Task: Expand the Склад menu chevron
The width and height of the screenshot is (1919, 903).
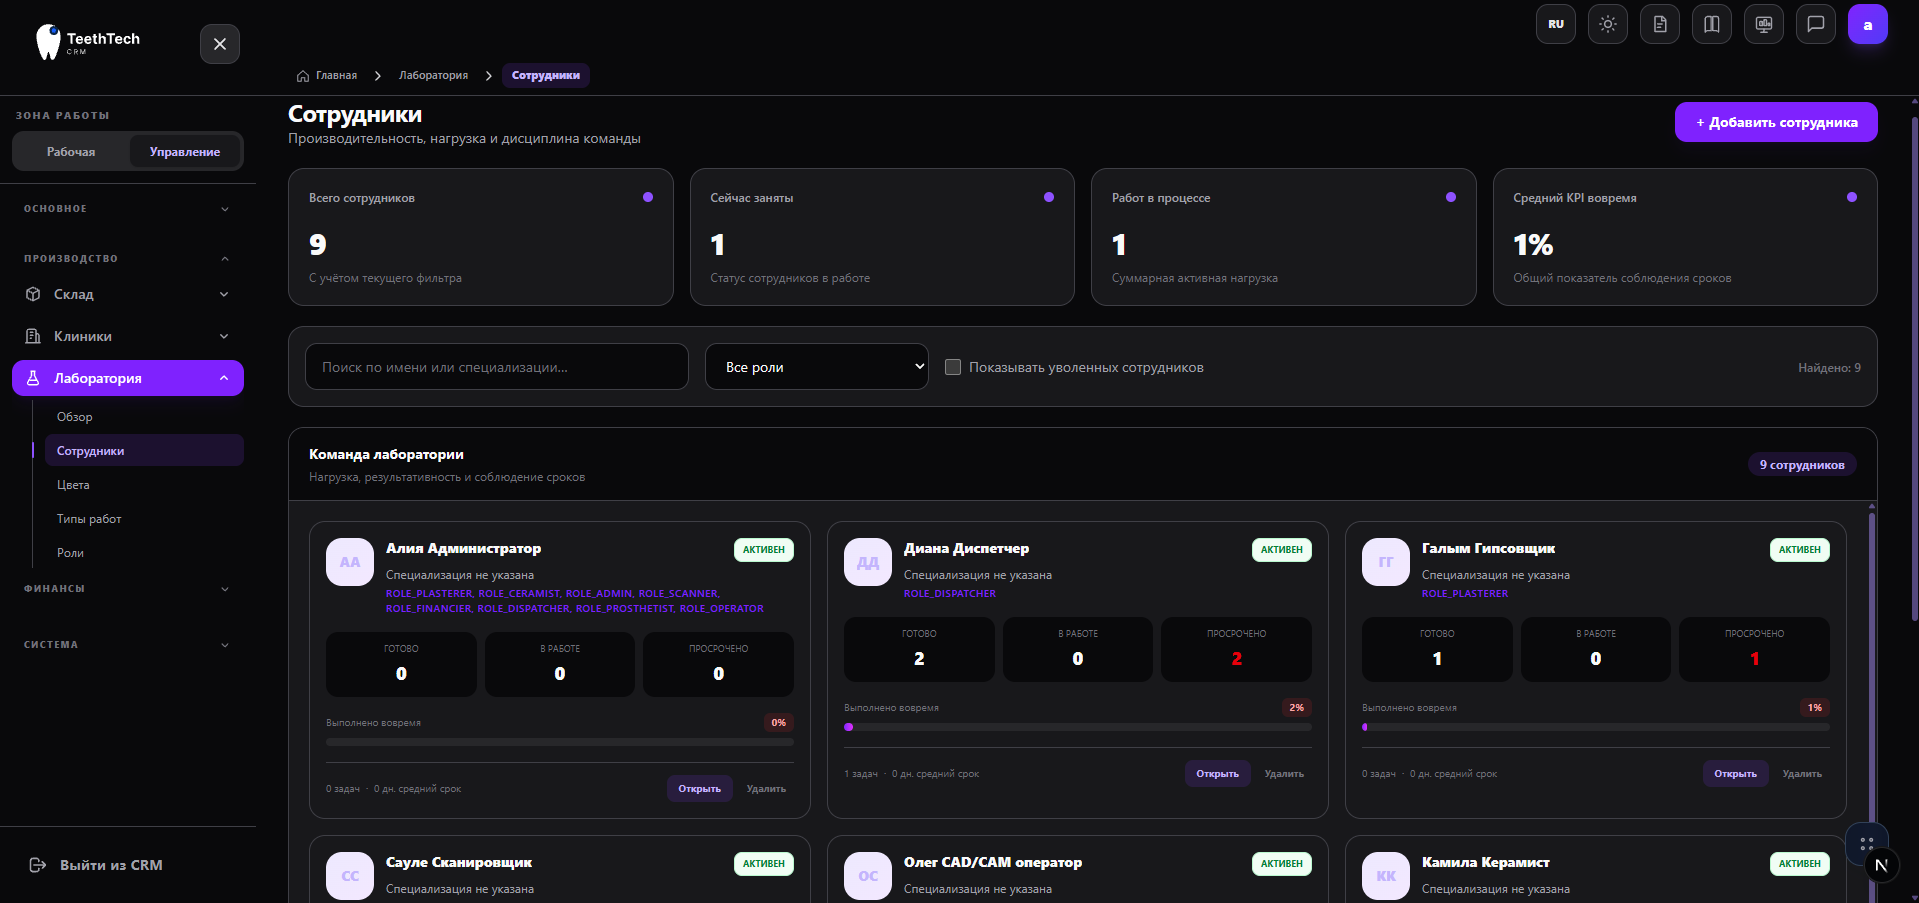Action: pyautogui.click(x=224, y=294)
